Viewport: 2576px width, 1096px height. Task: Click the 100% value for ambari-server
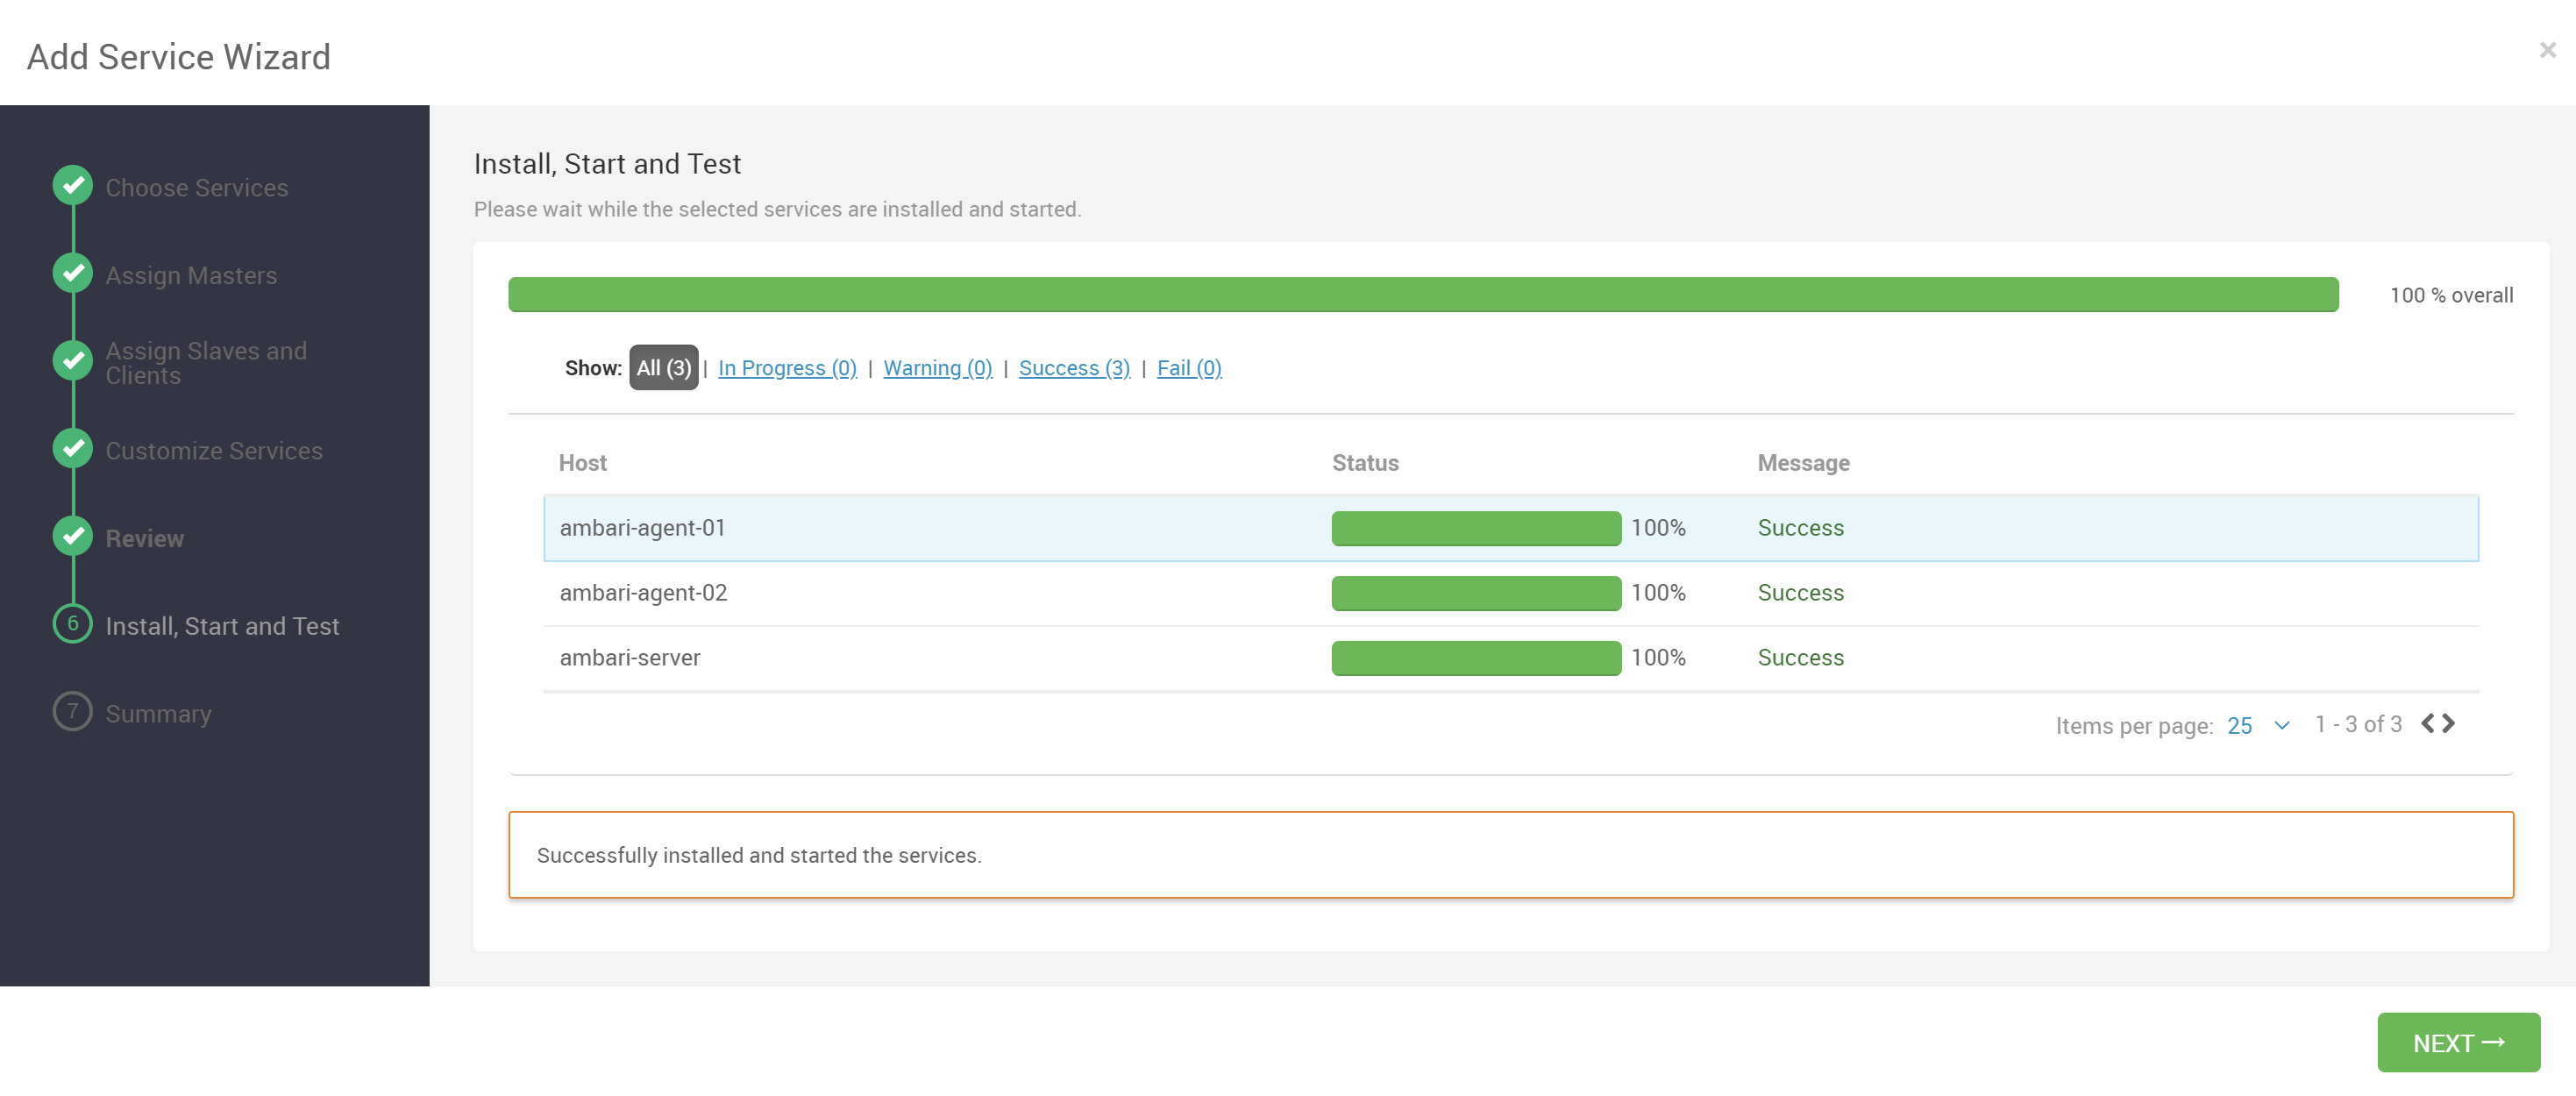[x=1658, y=658]
